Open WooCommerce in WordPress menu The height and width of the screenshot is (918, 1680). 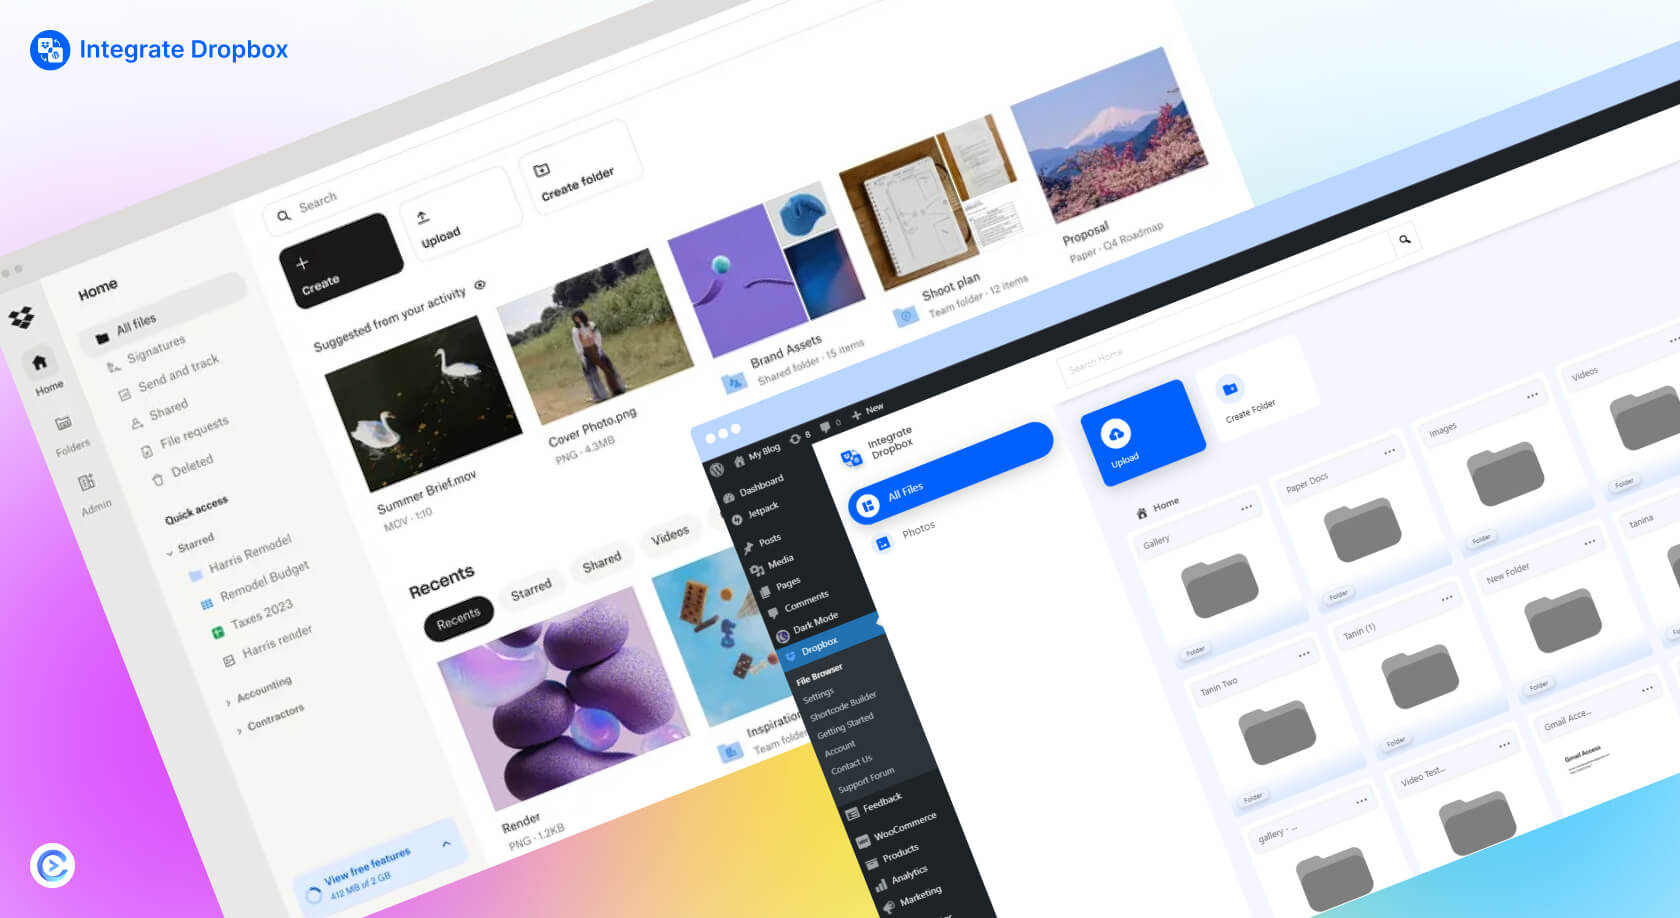point(896,830)
